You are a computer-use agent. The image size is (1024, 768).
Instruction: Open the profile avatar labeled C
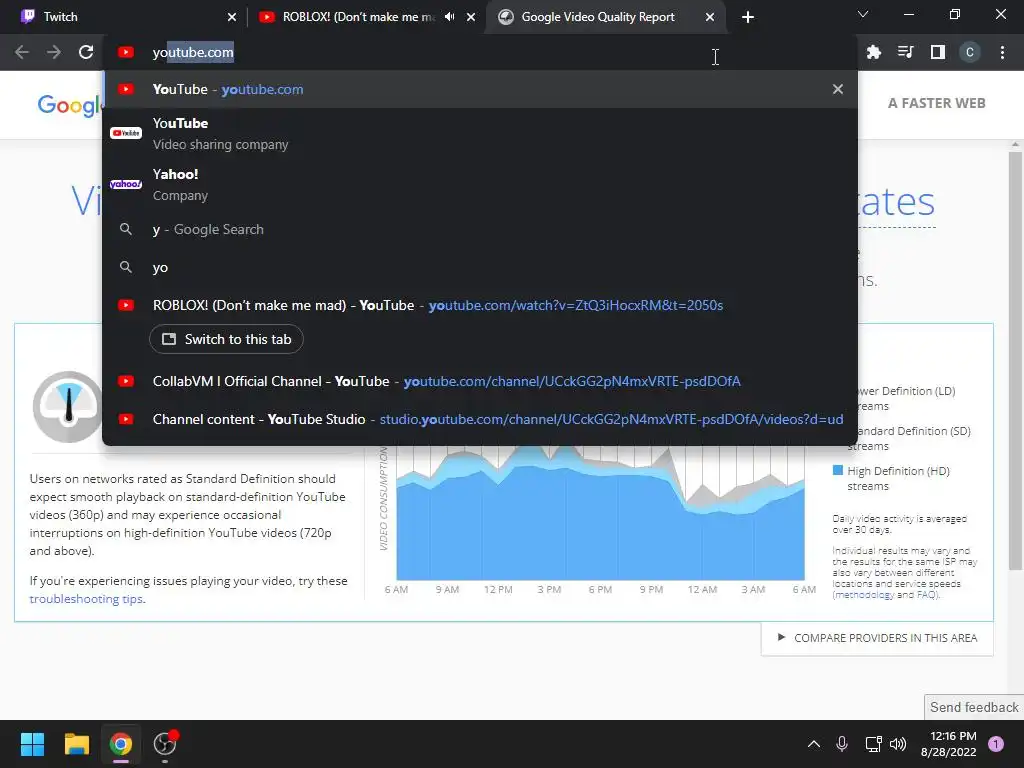(x=969, y=52)
